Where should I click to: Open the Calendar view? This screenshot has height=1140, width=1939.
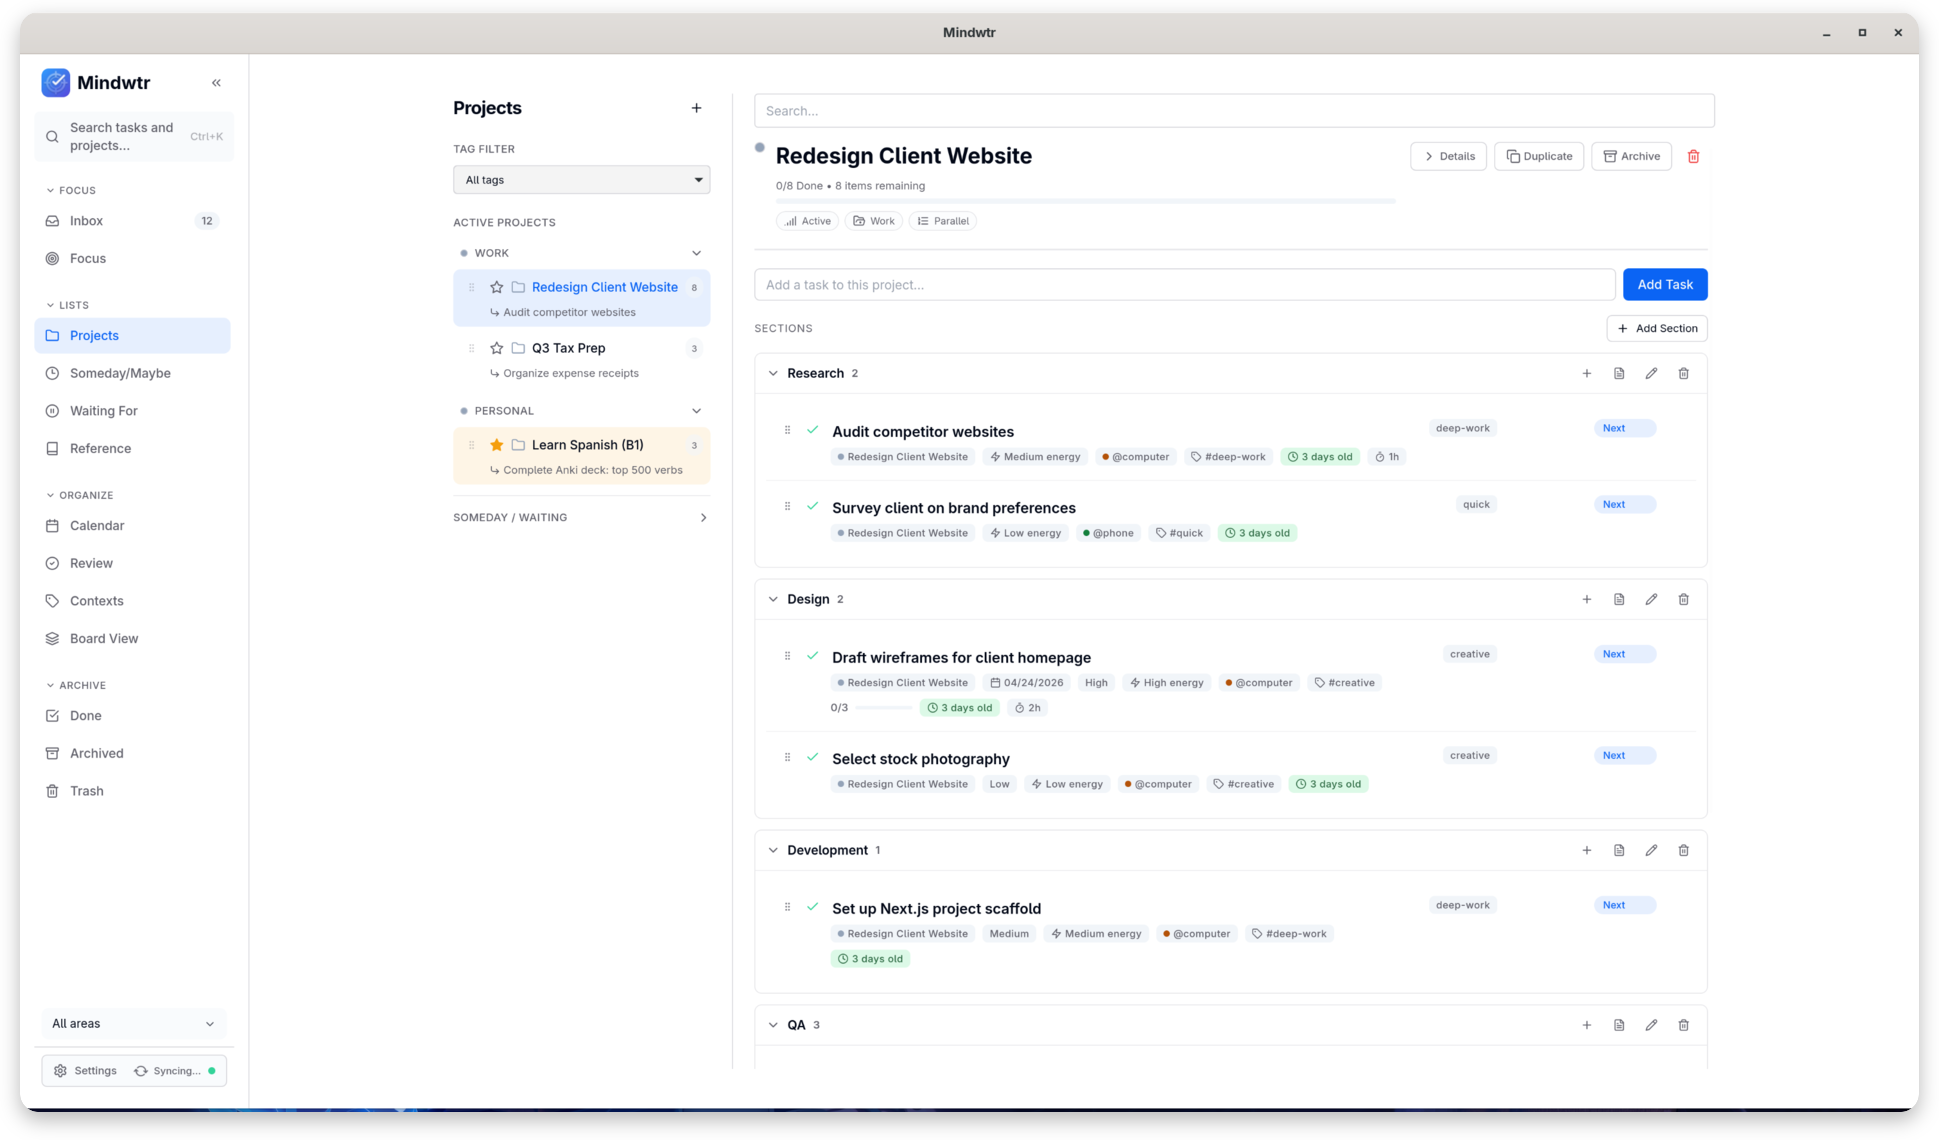click(132, 526)
